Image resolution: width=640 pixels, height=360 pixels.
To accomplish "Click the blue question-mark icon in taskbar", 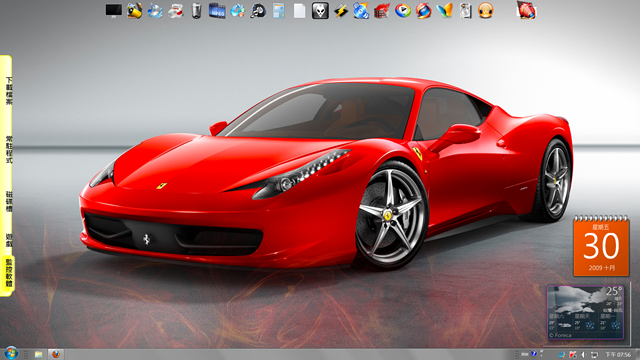I will tap(534, 354).
